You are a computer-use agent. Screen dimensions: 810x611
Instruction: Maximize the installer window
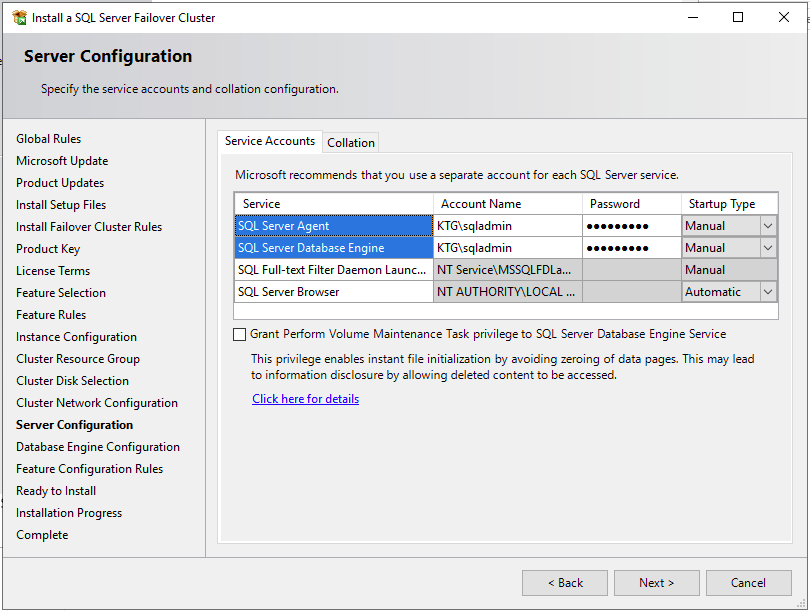click(x=738, y=18)
